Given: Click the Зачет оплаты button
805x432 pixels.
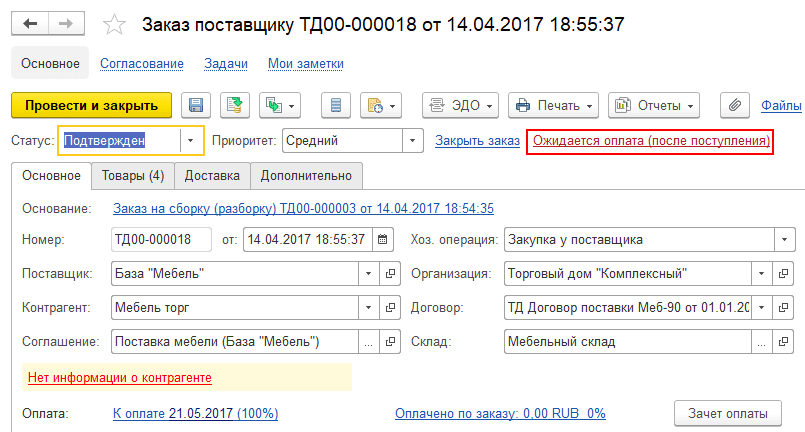Looking at the screenshot, I should point(727,414).
